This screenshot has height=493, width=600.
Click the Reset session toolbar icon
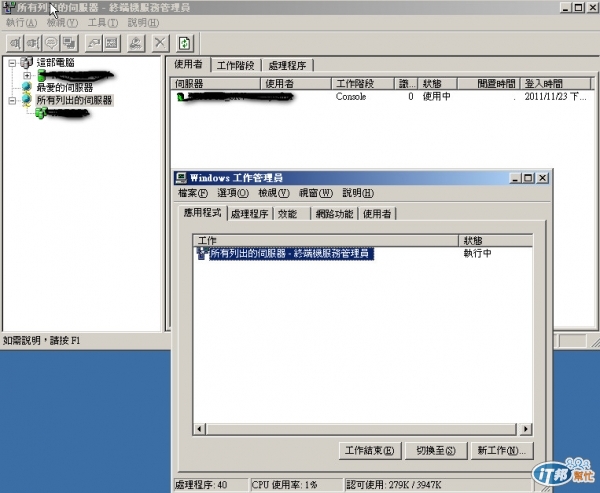[93, 43]
